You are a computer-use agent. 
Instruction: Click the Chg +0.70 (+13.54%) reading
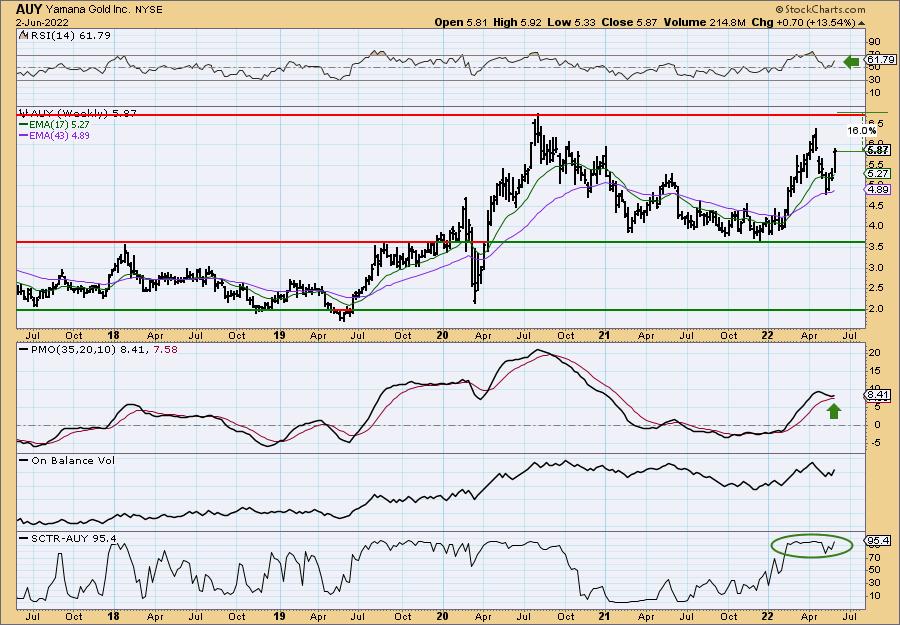(x=804, y=22)
